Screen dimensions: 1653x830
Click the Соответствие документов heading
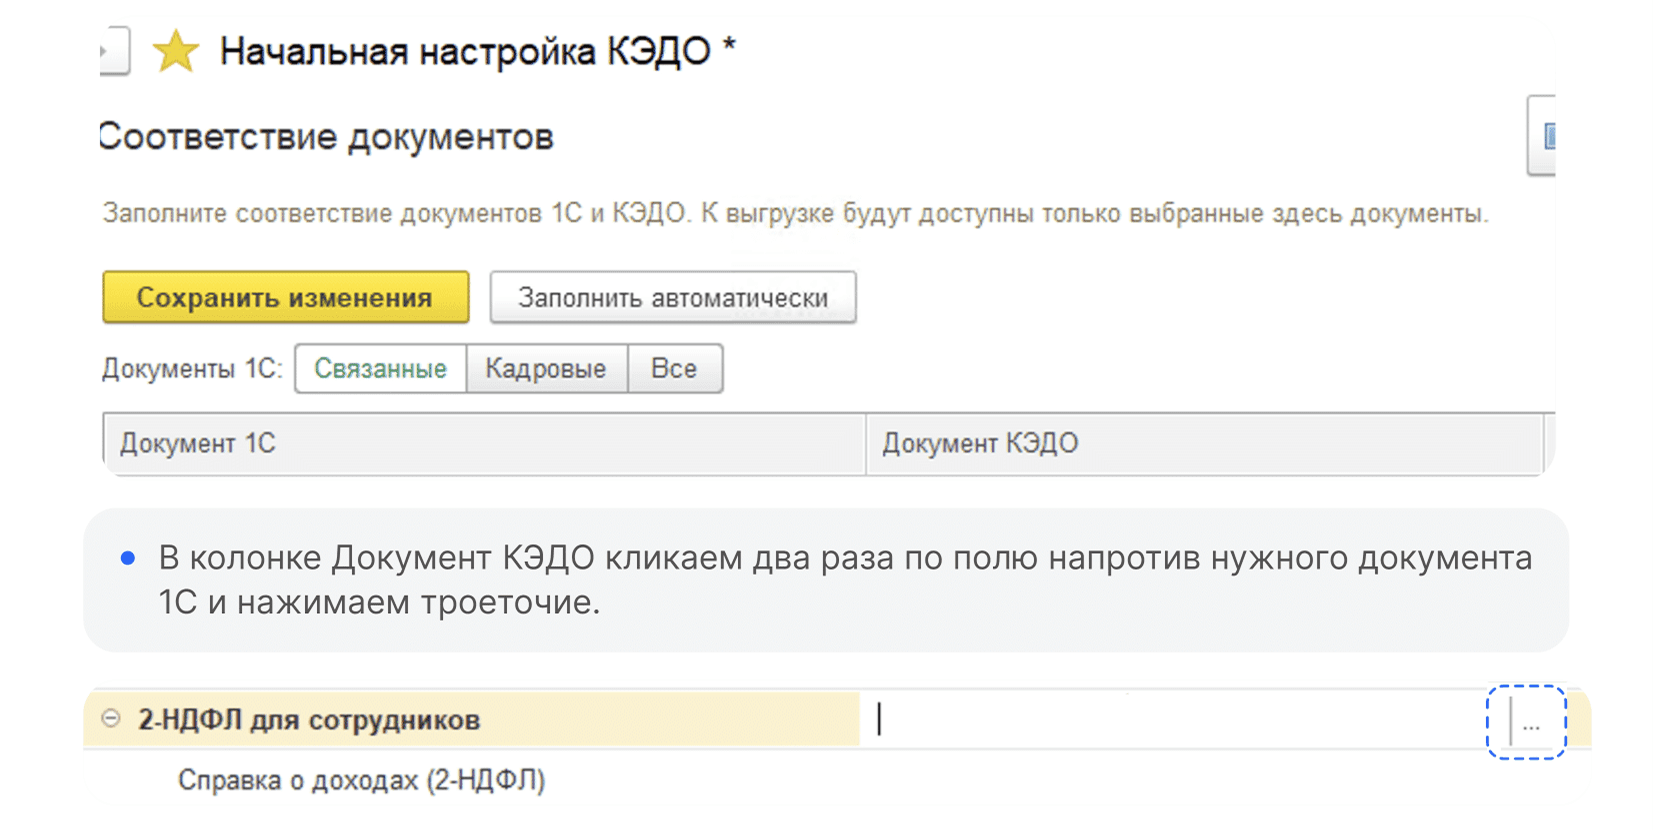pos(326,137)
